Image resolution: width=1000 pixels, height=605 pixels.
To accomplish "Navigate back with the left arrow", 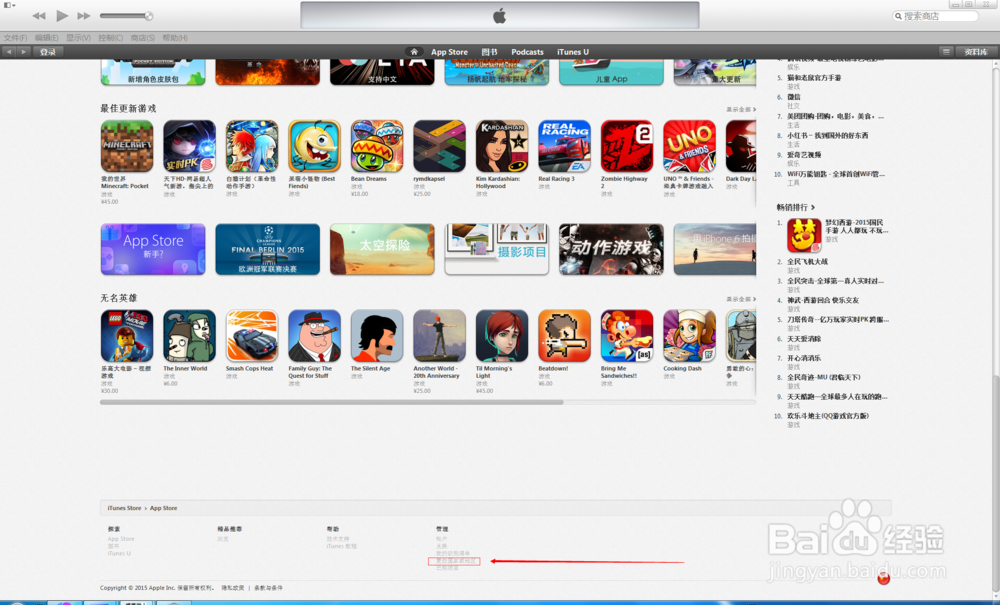I will tap(10, 52).
